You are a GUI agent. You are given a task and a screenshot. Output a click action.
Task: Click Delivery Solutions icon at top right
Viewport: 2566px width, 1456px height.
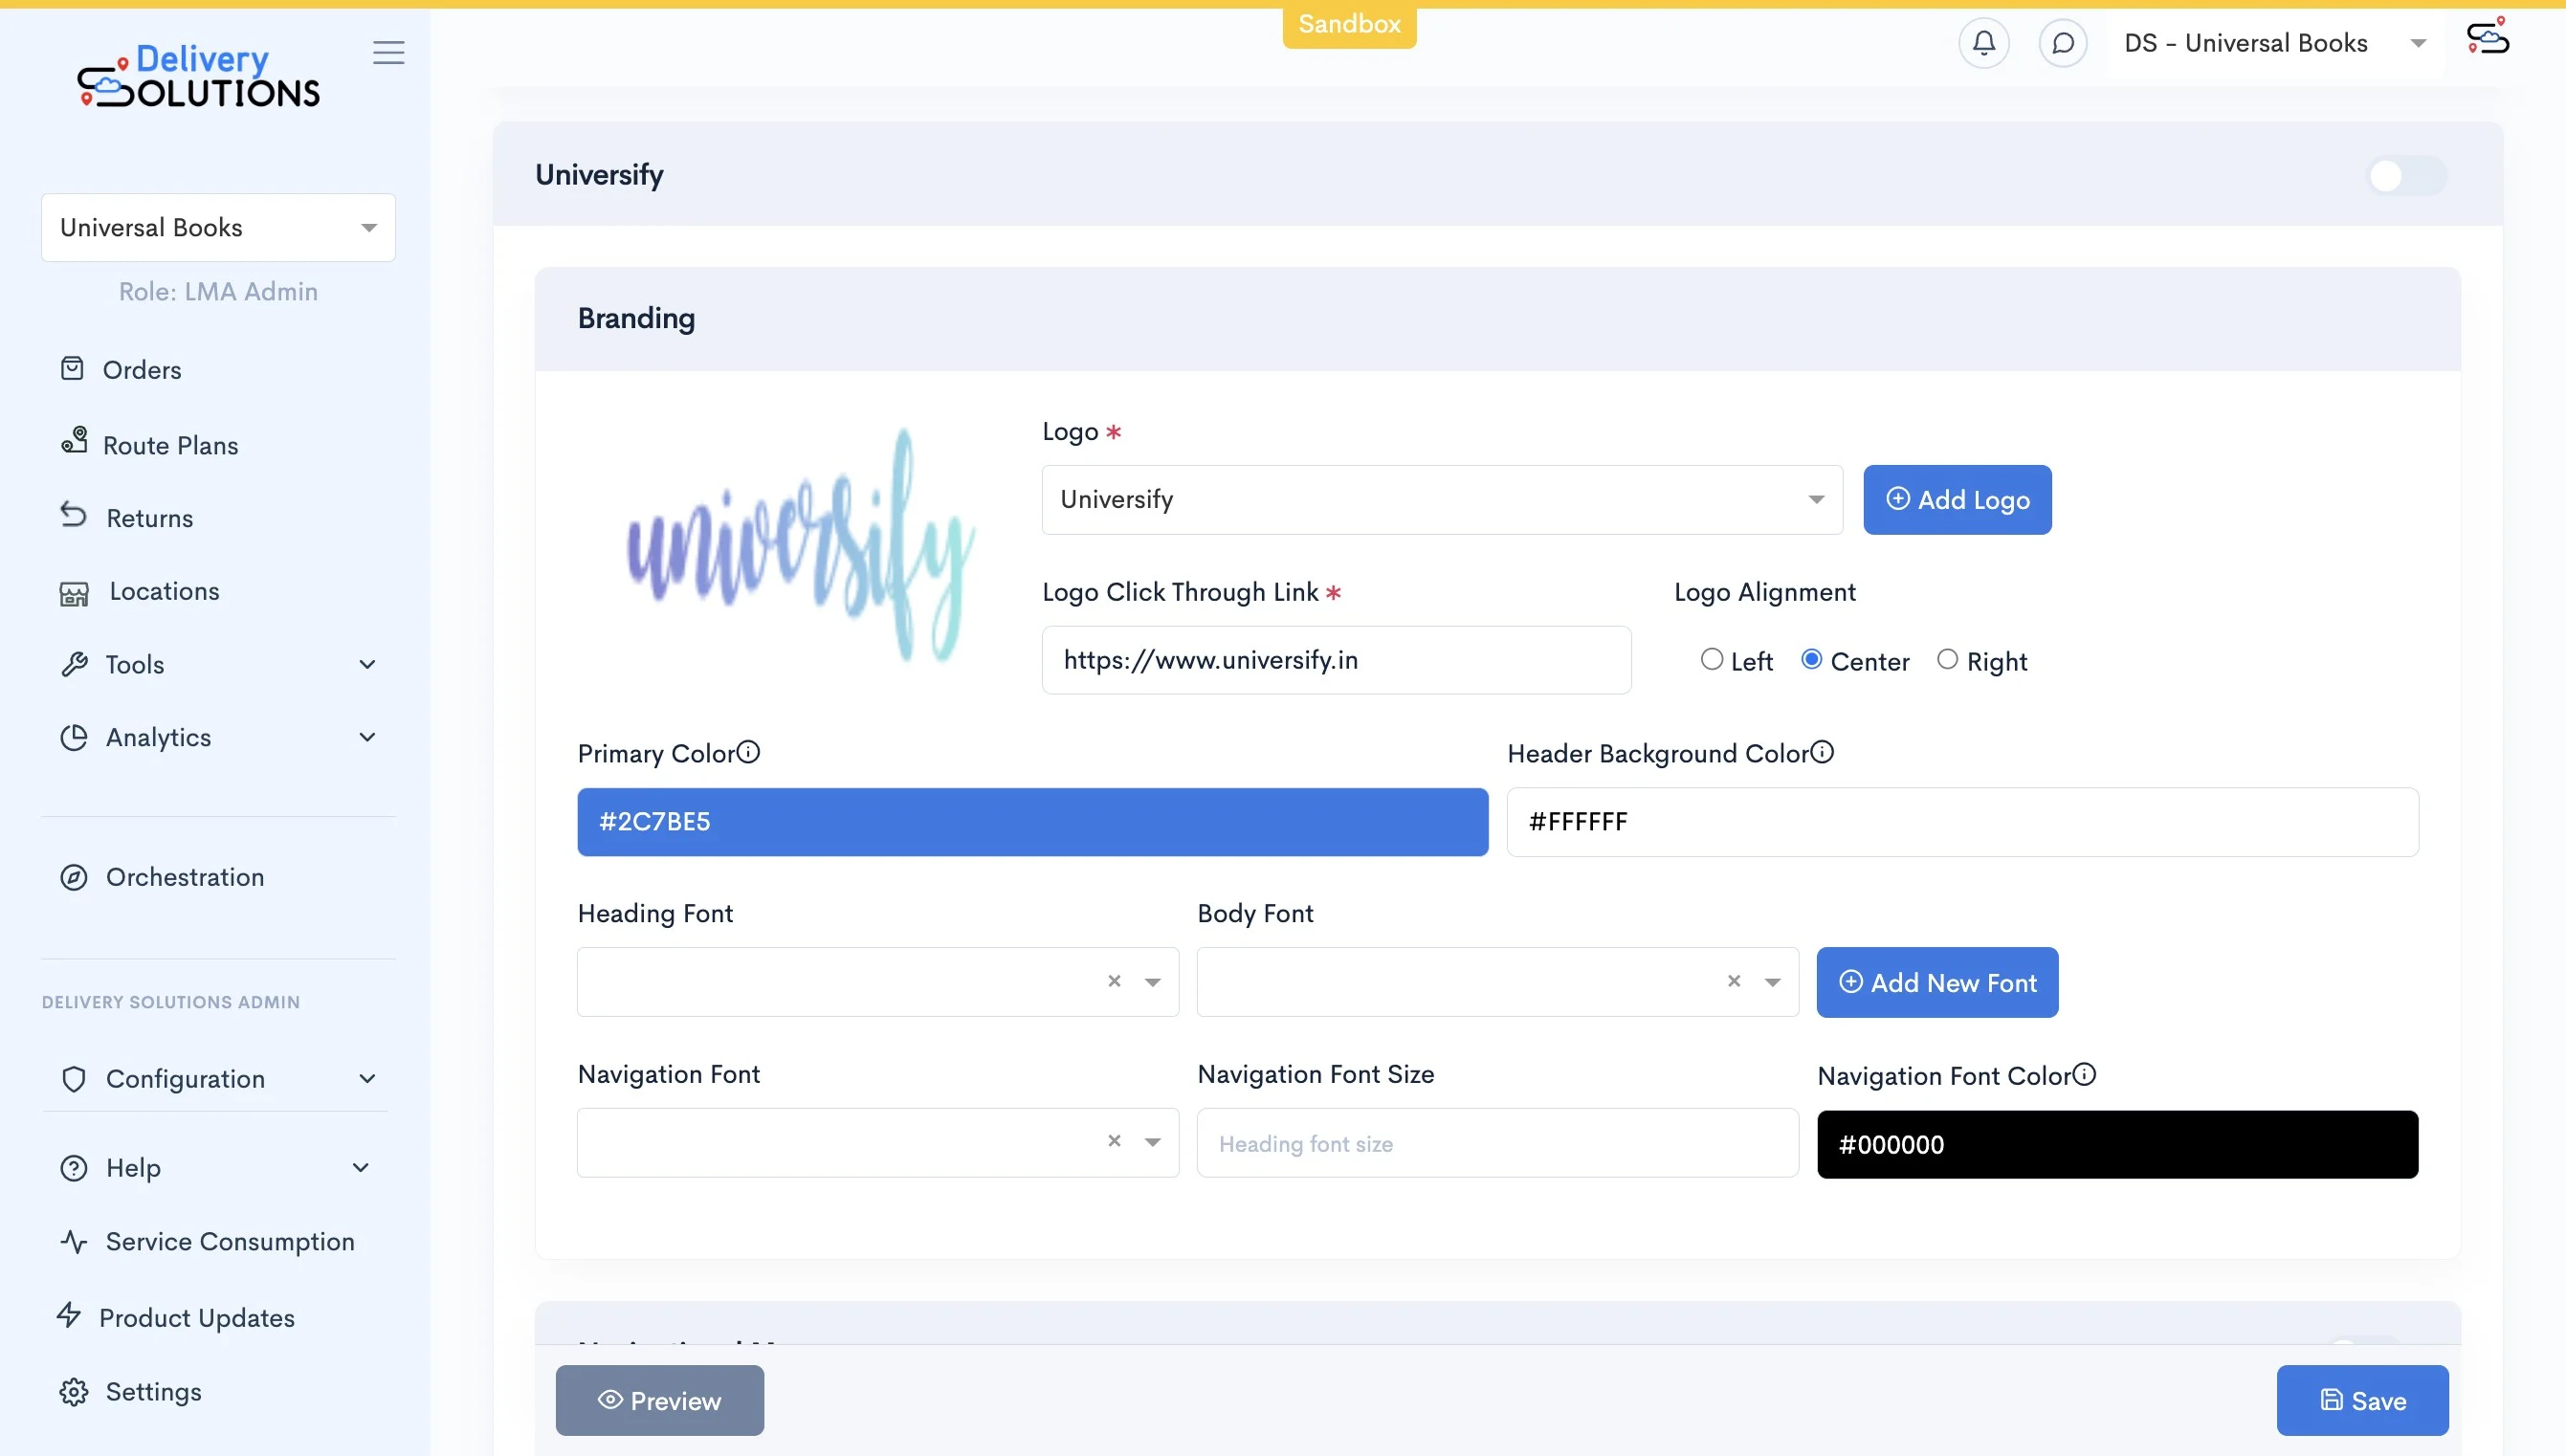click(x=2488, y=36)
